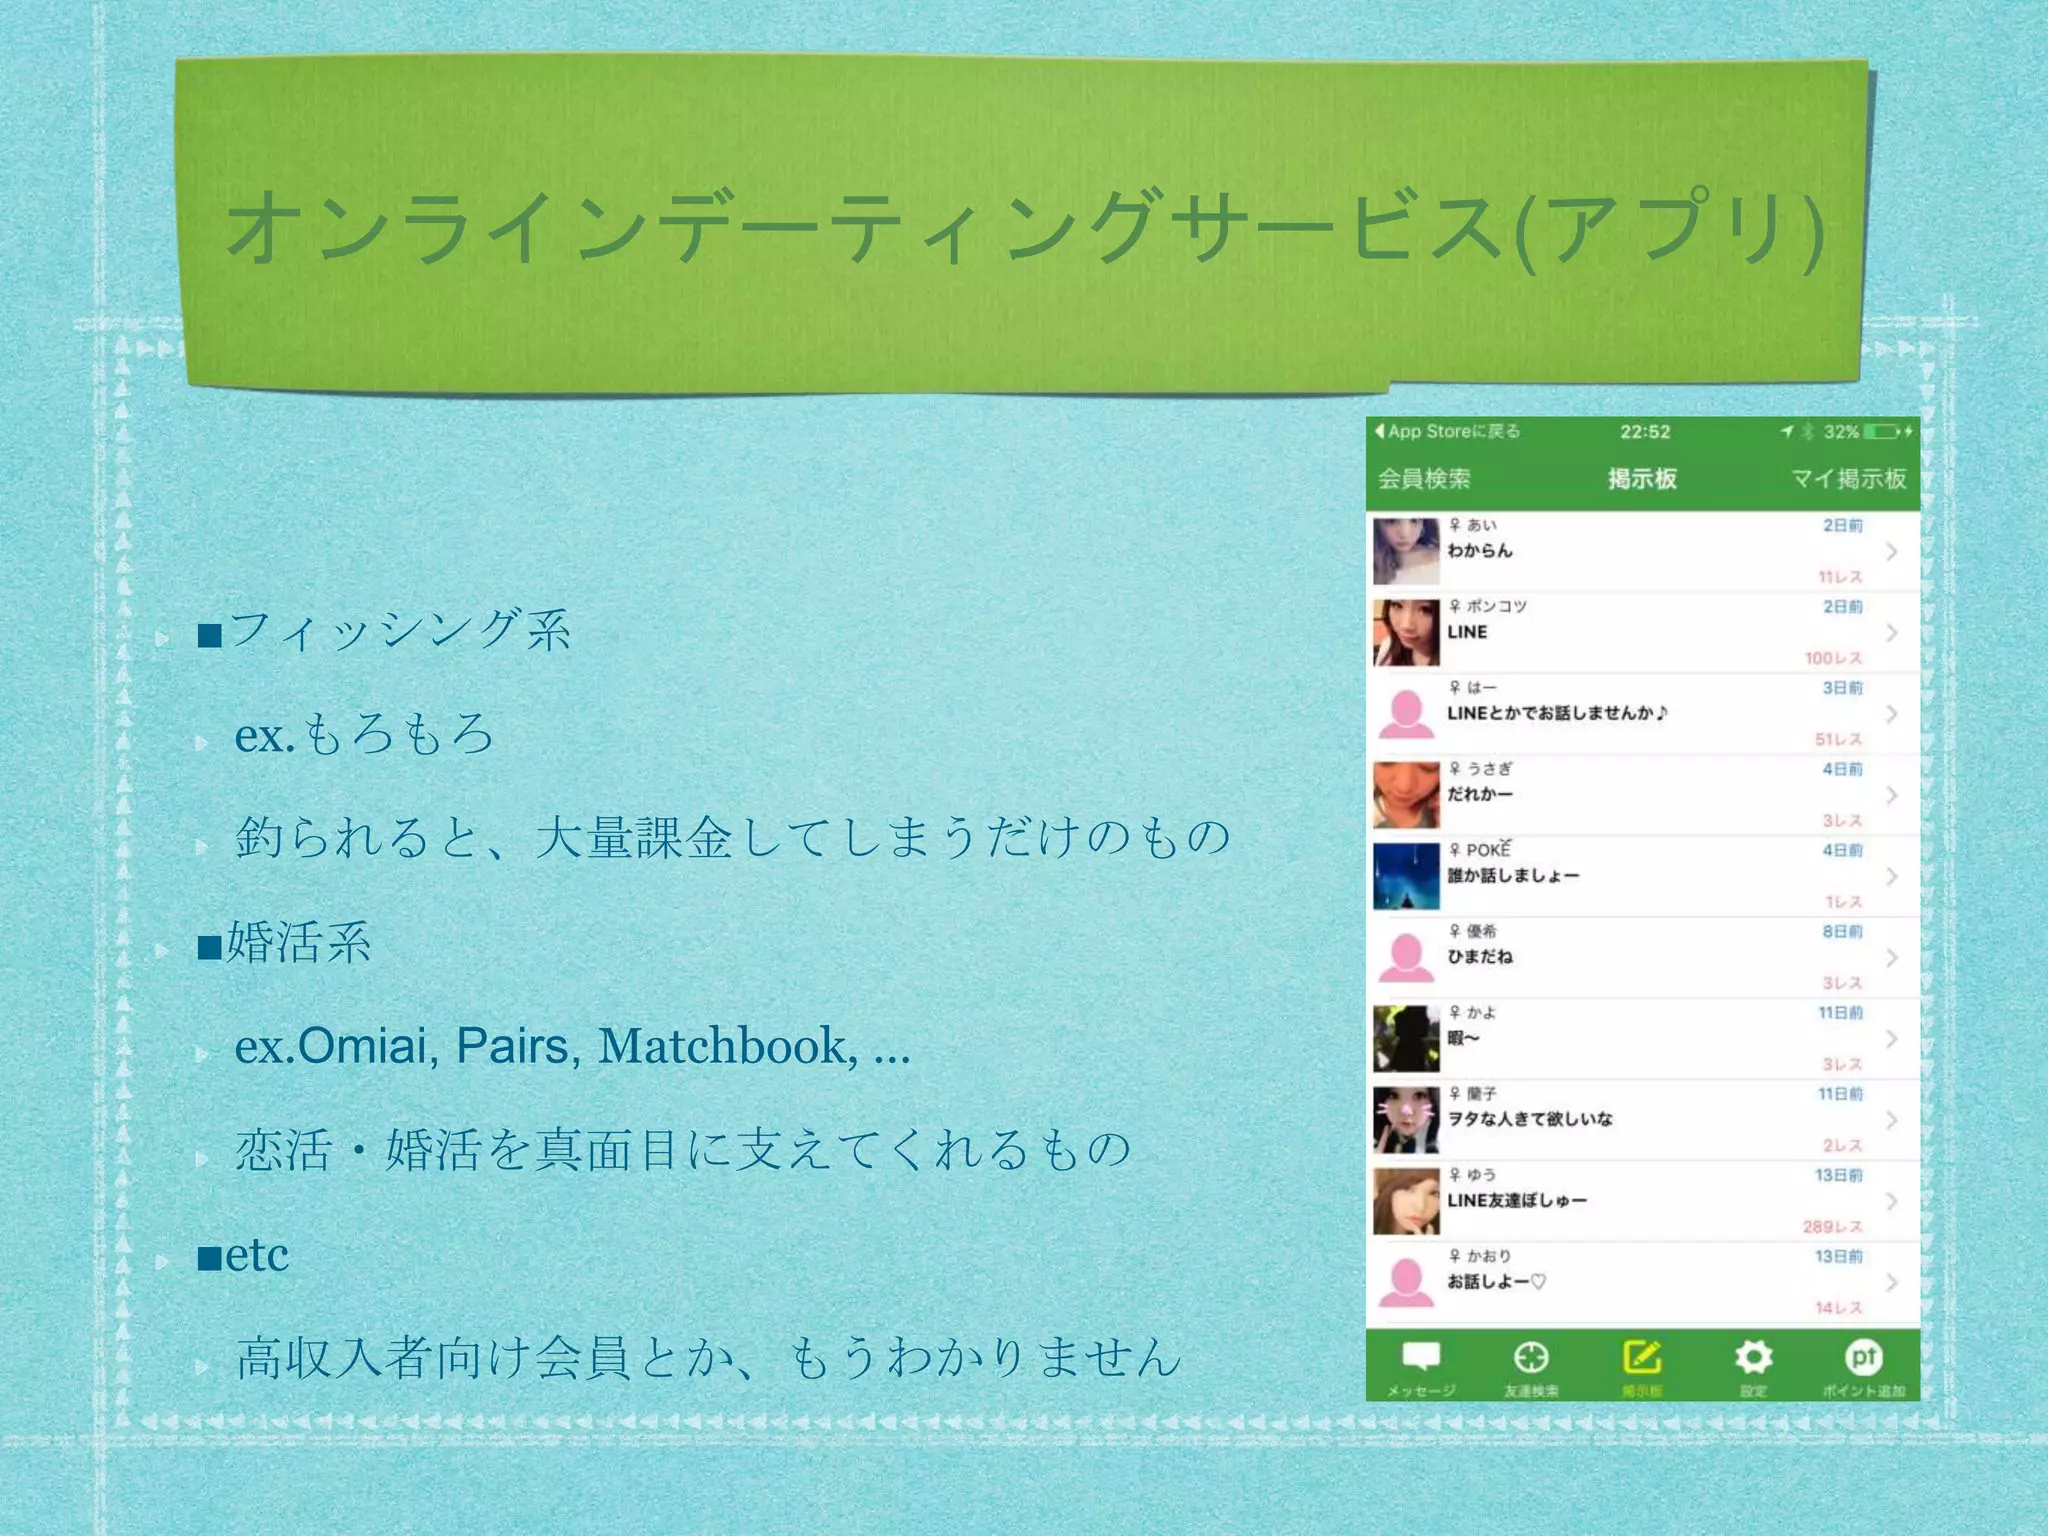Tap the 14レス reply count
The width and height of the screenshot is (2048, 1536).
(1839, 1308)
